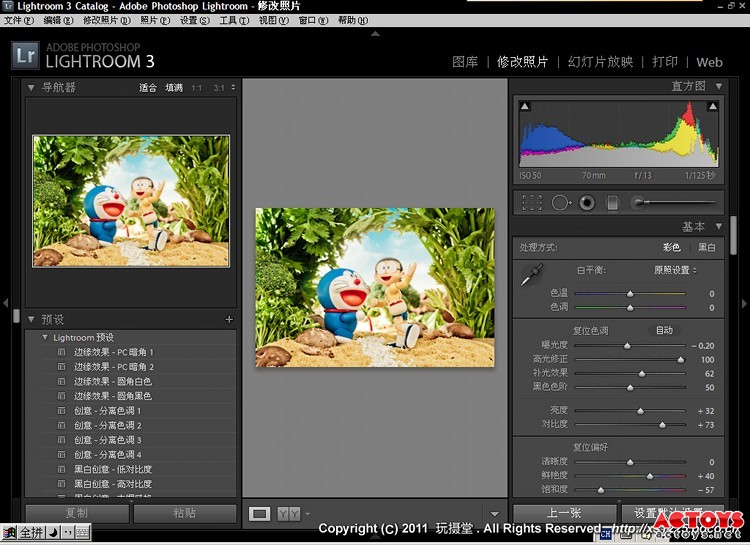
Task: Collapse the Lightroom 预设 folder
Action: pyautogui.click(x=45, y=337)
